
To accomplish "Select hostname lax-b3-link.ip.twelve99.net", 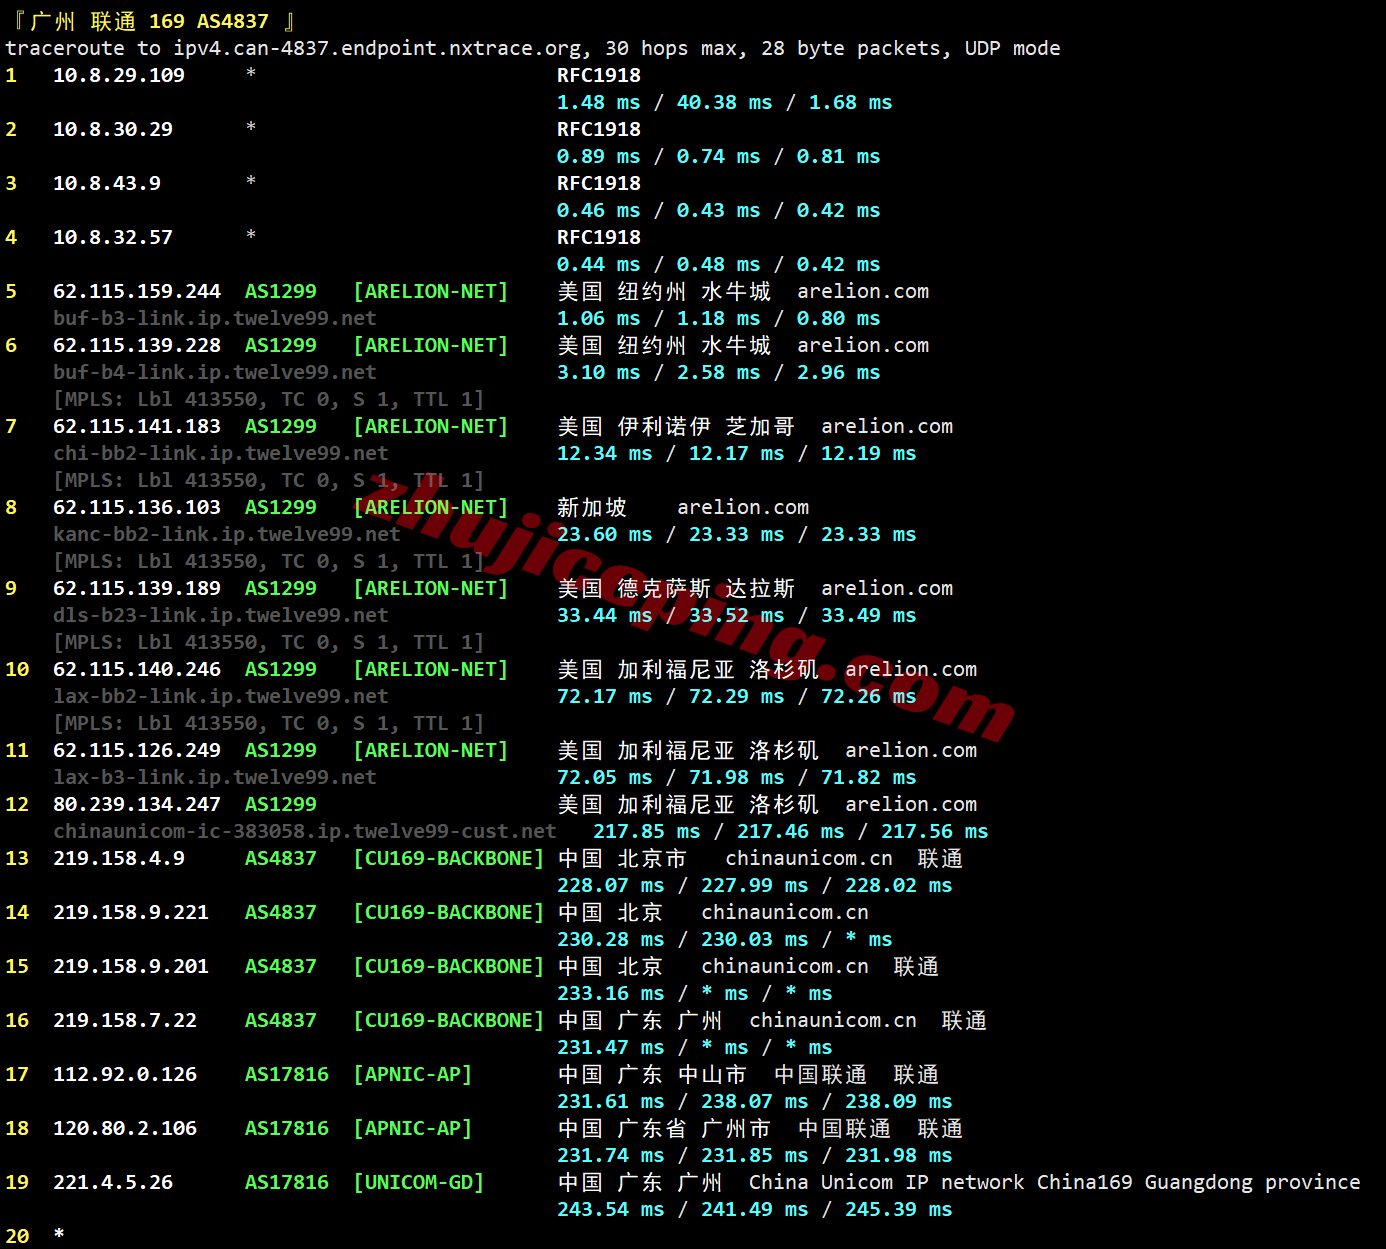I will tap(215, 777).
